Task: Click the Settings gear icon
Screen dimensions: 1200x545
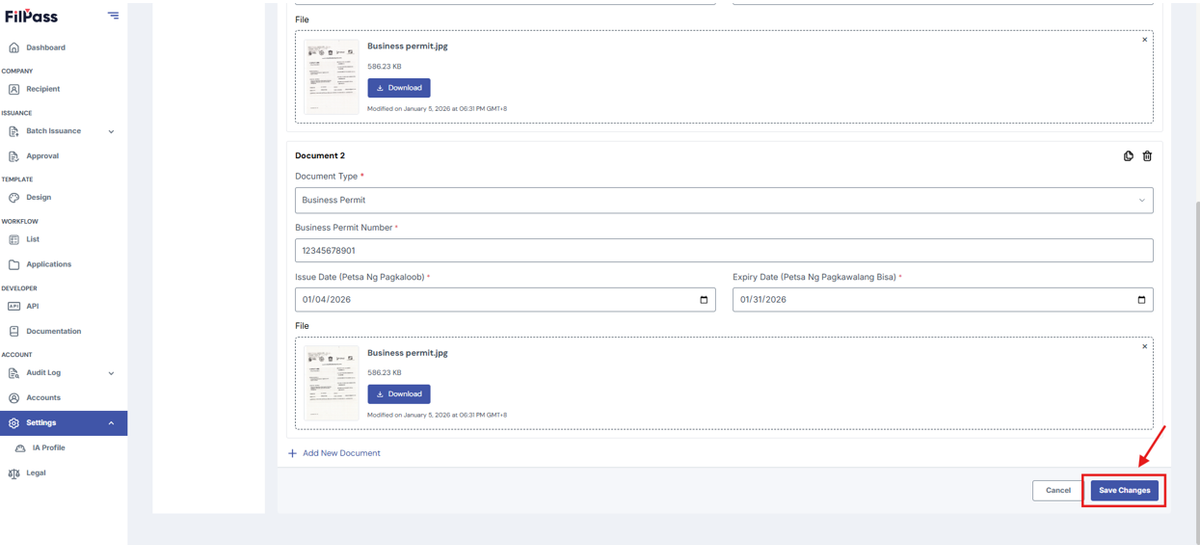Action: point(14,423)
